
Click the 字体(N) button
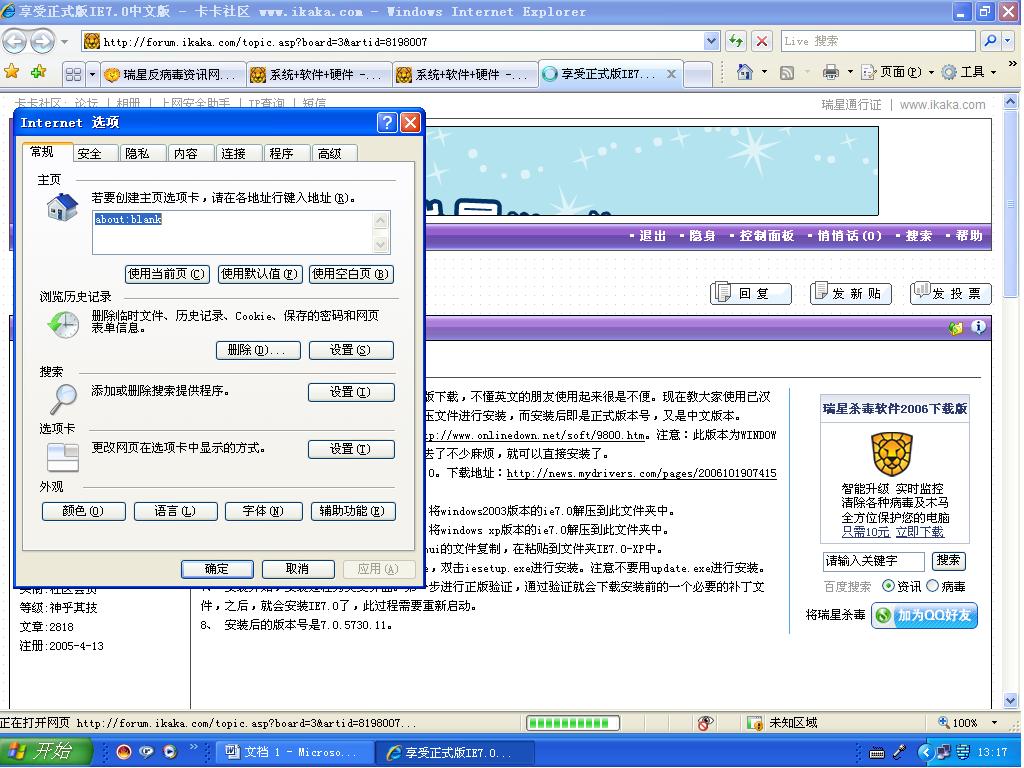pos(263,511)
